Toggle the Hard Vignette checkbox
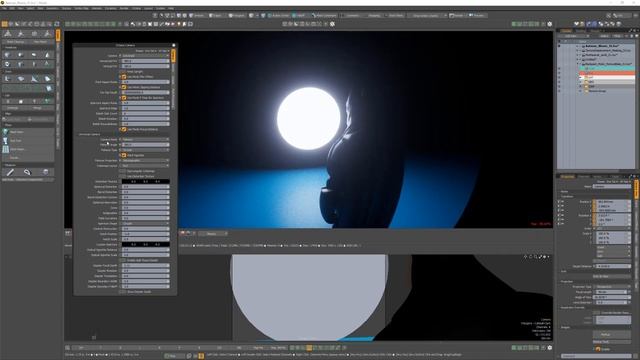 click(124, 155)
